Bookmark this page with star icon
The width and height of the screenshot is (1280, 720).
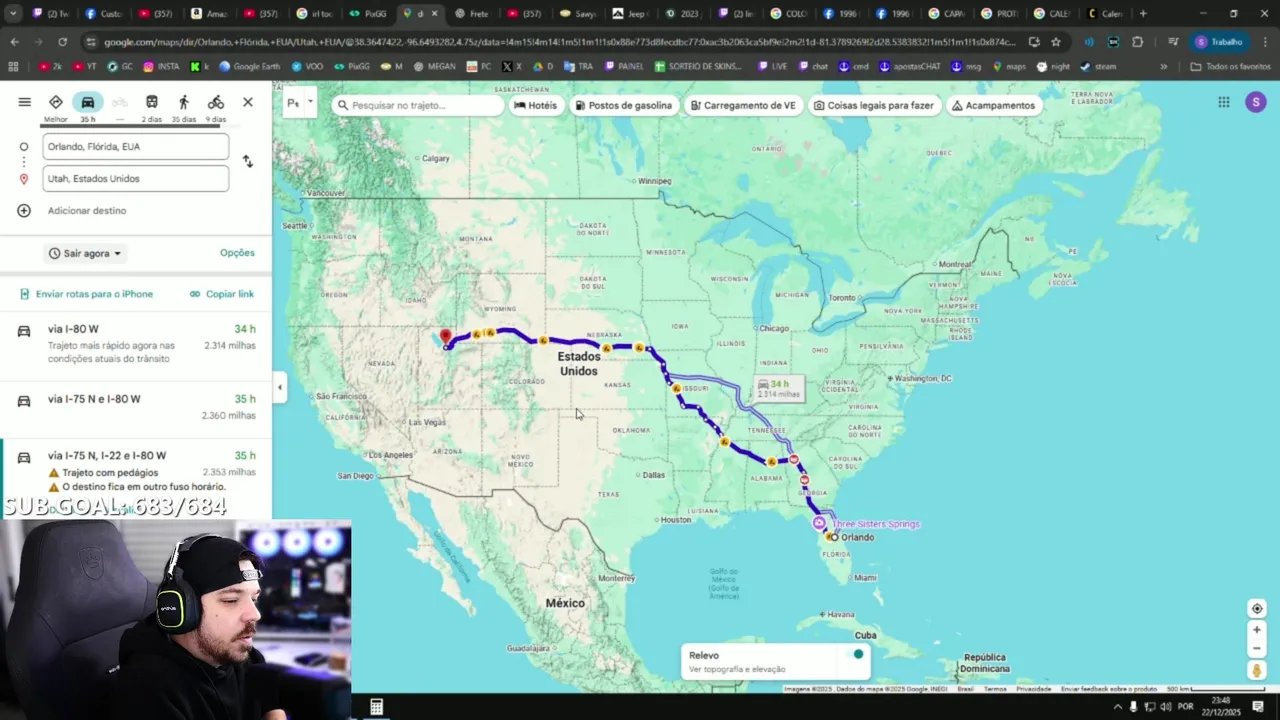(1056, 42)
